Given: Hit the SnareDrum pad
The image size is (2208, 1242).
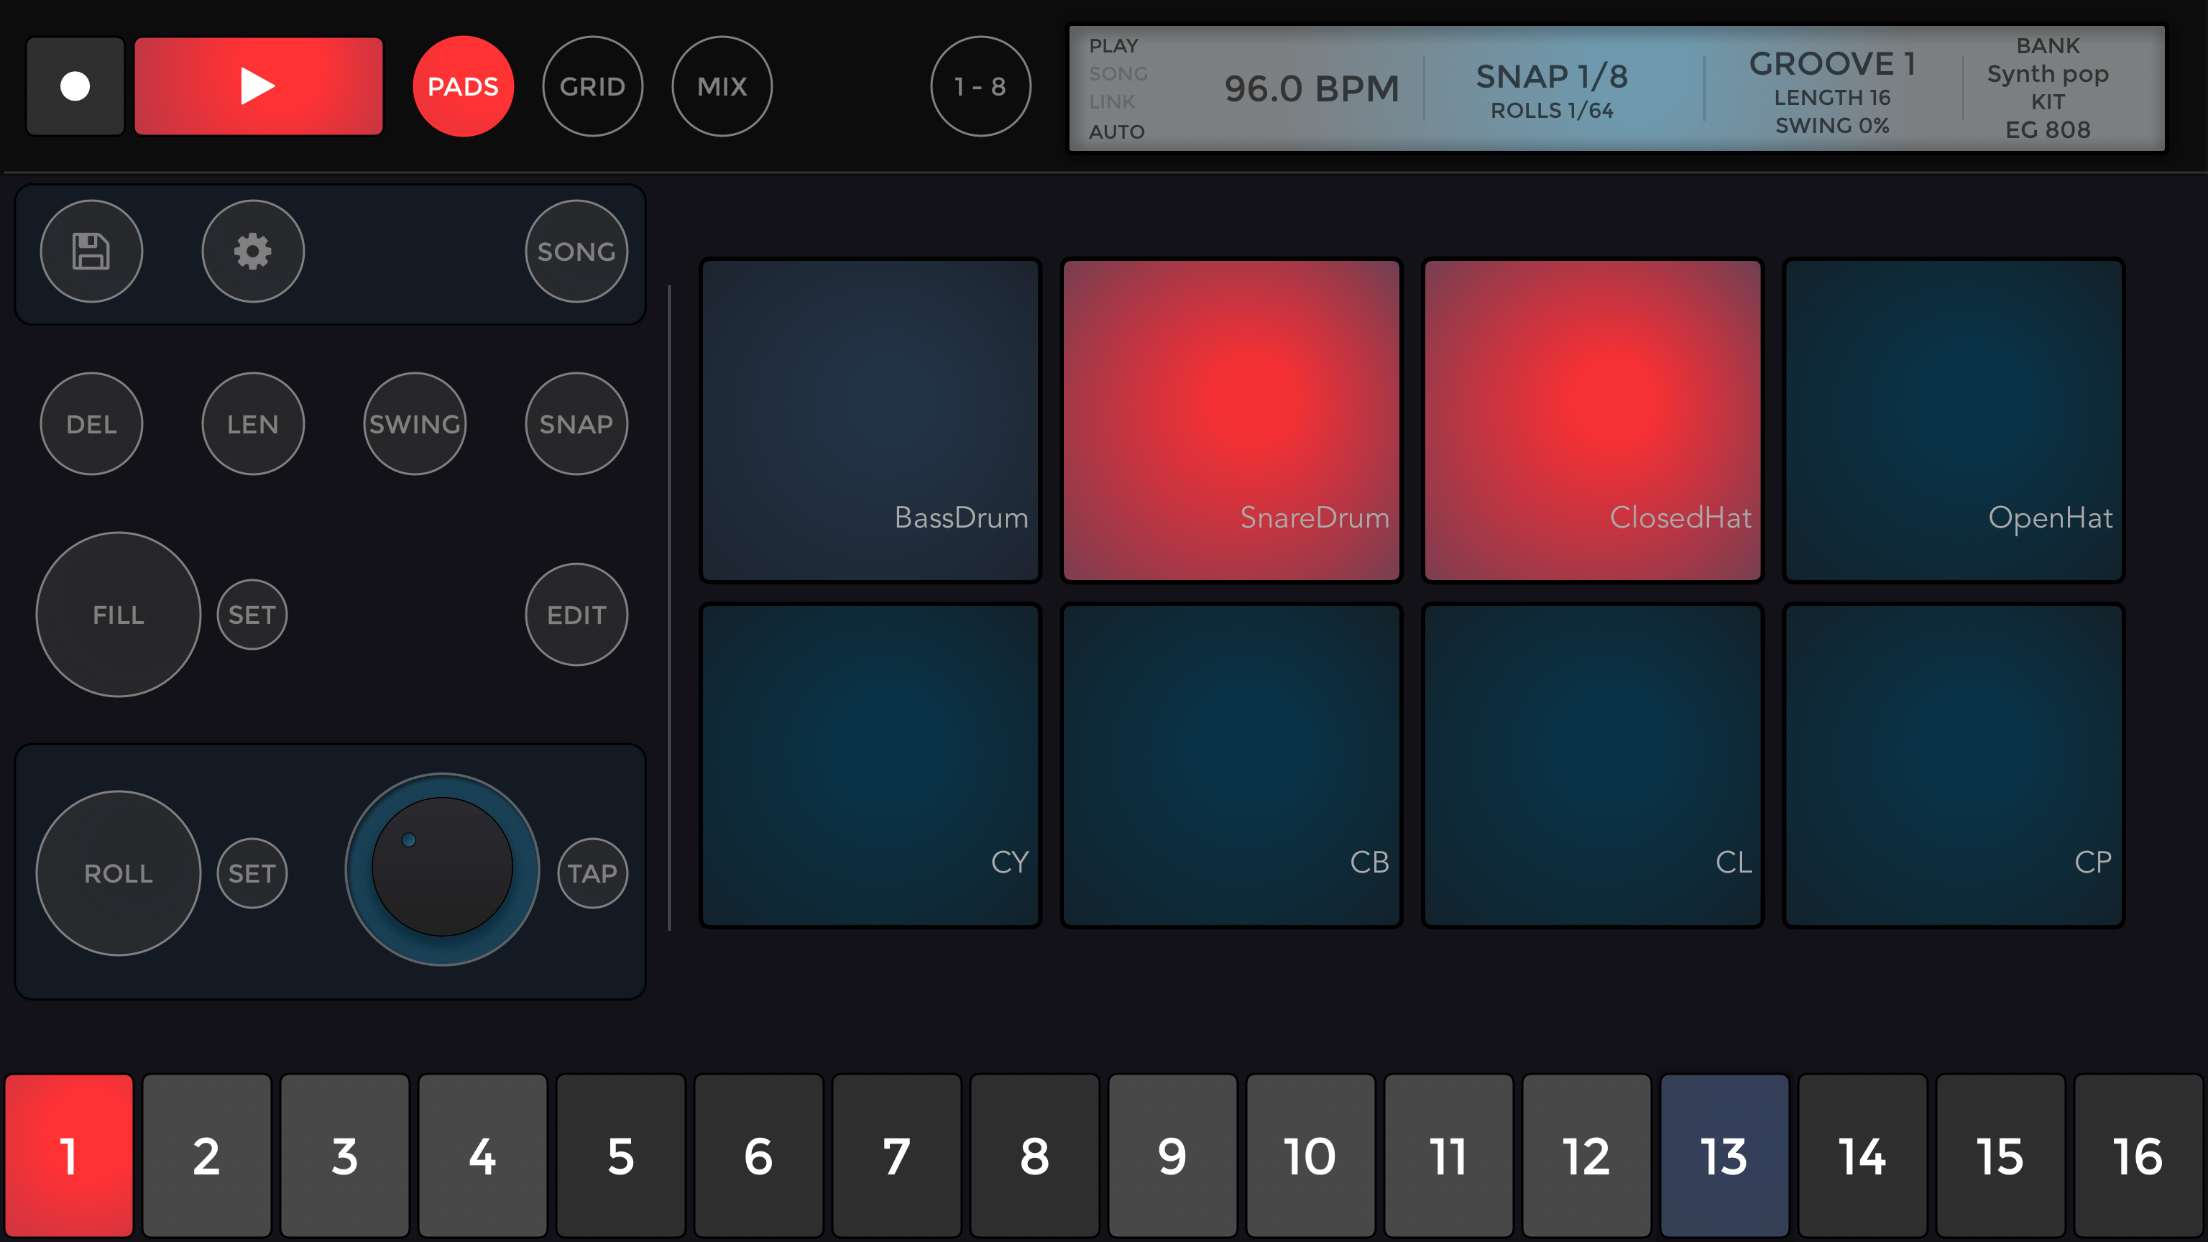Looking at the screenshot, I should point(1231,420).
